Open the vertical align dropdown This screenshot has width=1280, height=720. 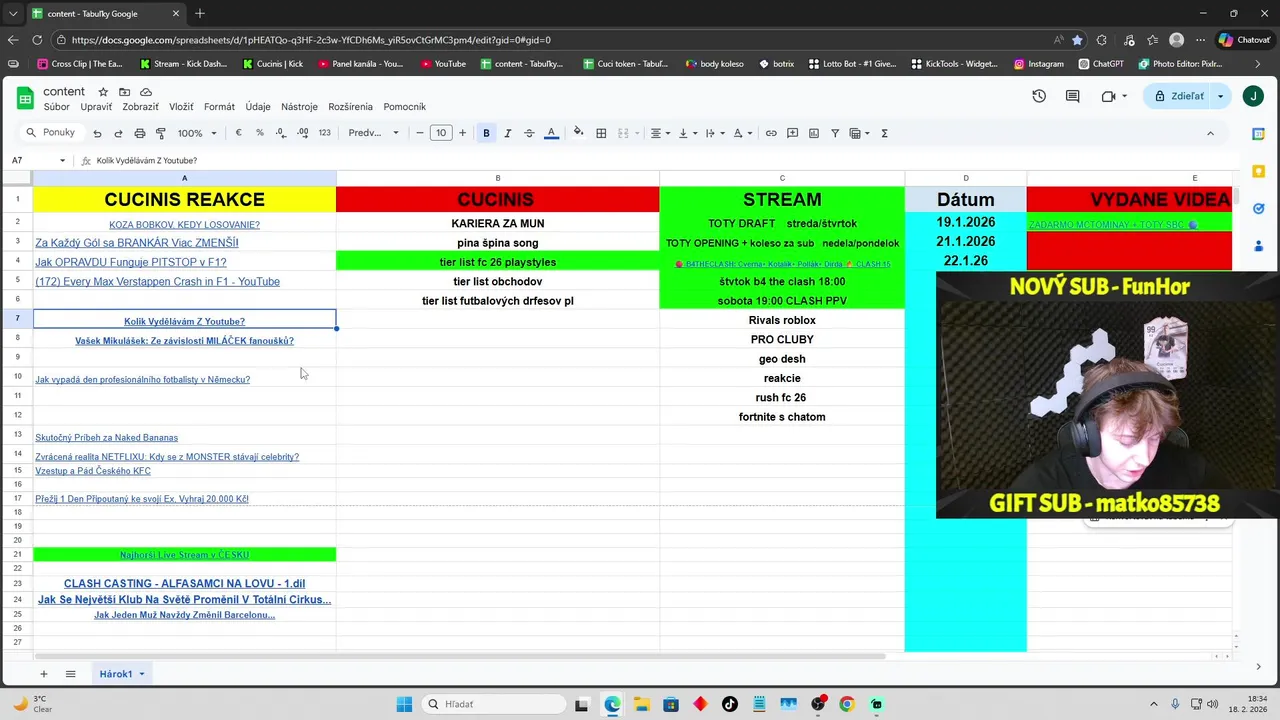pyautogui.click(x=687, y=133)
